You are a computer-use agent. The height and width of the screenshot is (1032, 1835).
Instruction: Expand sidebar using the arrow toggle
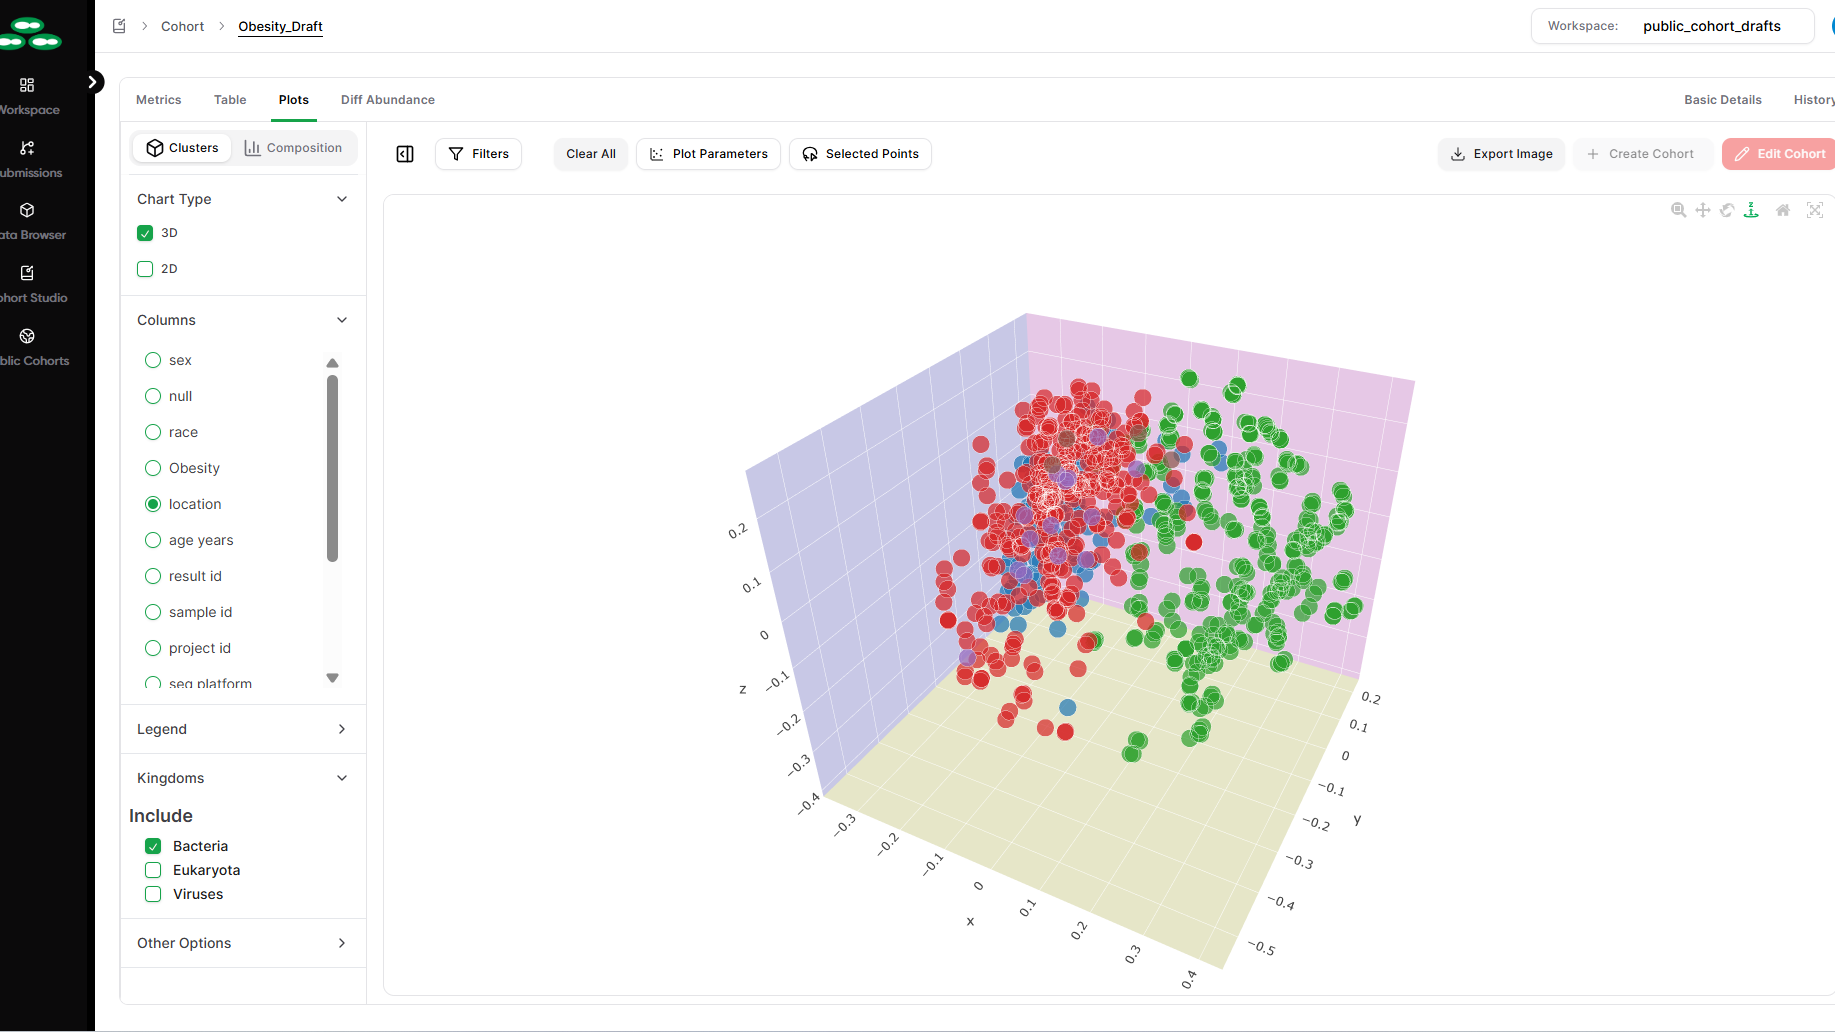click(93, 82)
